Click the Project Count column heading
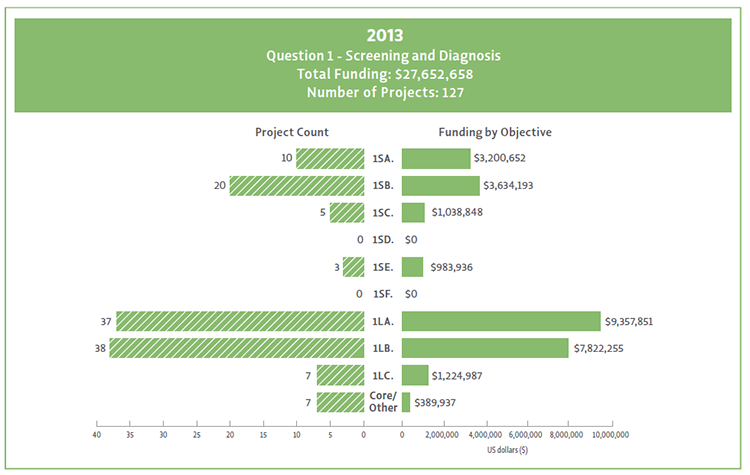 [292, 132]
